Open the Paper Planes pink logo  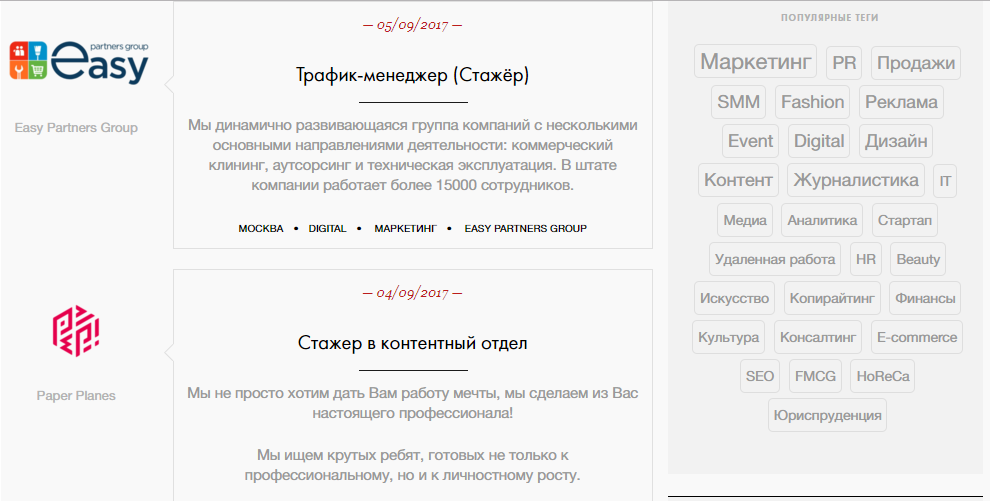pyautogui.click(x=76, y=331)
